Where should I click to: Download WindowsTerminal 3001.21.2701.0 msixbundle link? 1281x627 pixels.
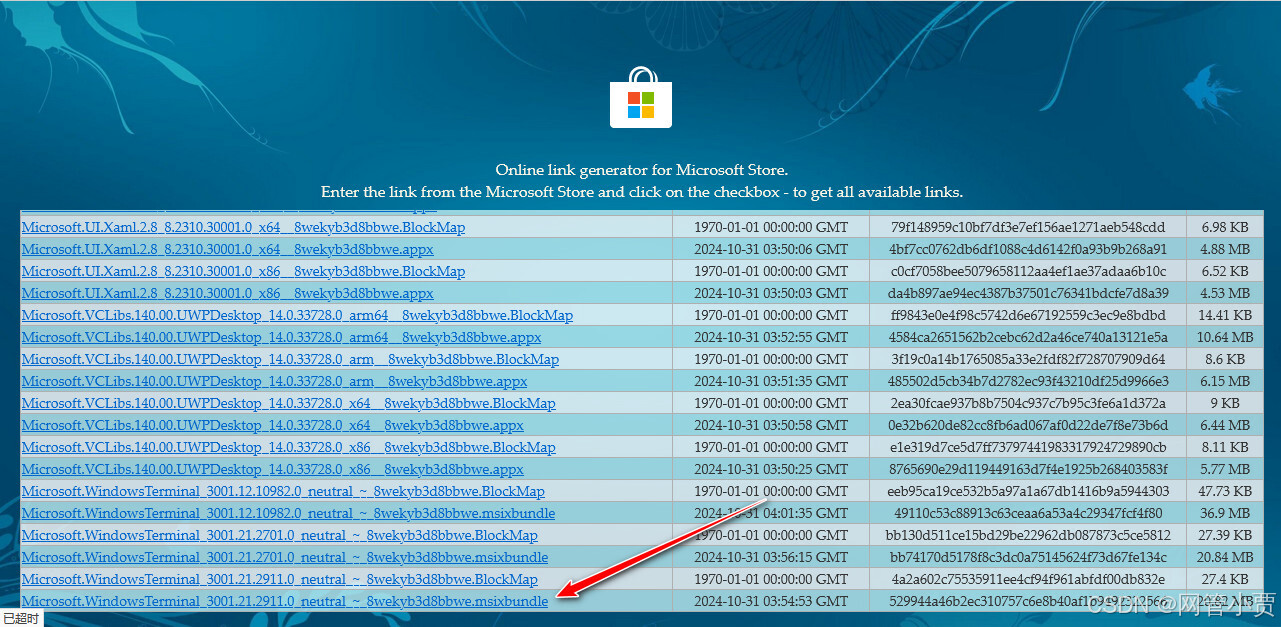[285, 557]
